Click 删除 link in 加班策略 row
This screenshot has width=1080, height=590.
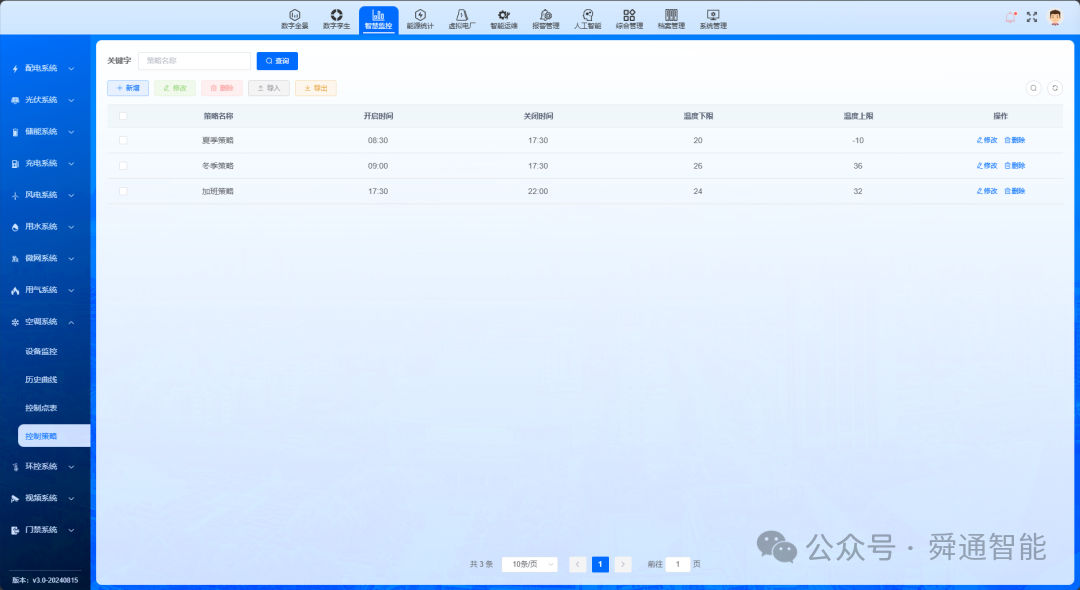[x=1015, y=191]
